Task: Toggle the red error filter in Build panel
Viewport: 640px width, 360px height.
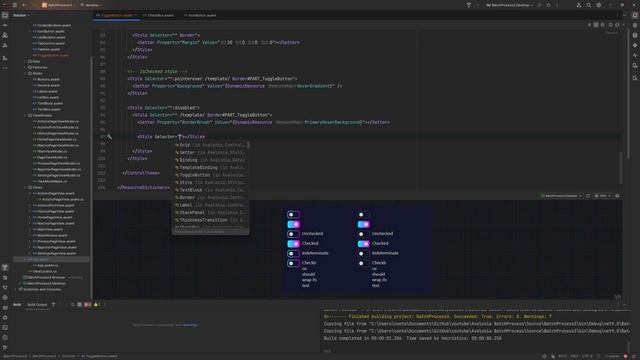Action: 87,304
